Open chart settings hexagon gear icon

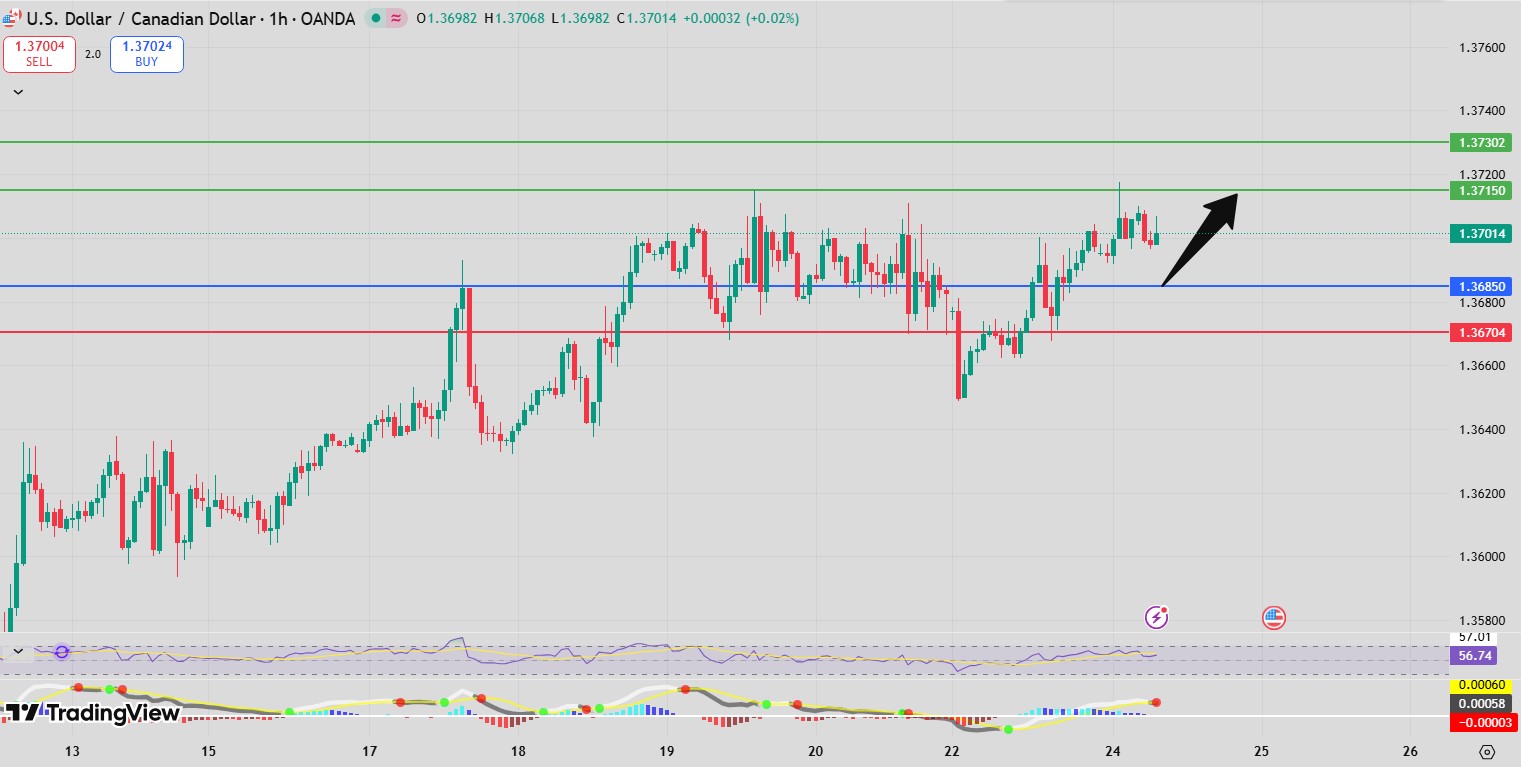(1487, 751)
